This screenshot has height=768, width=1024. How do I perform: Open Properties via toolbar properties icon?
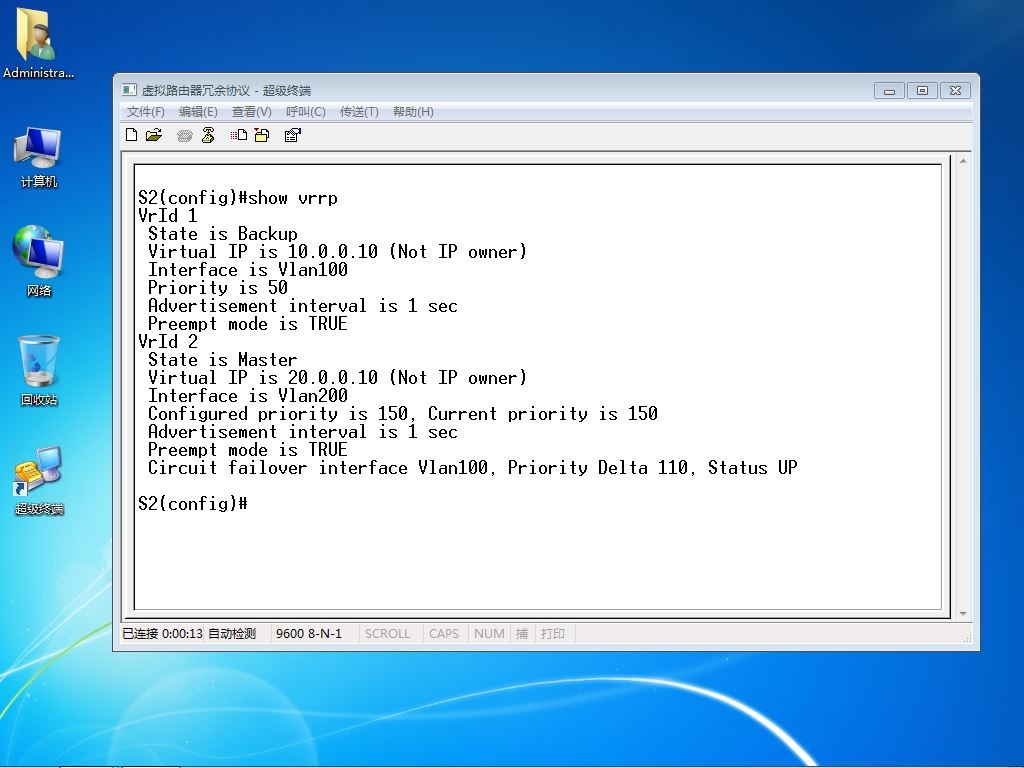point(293,135)
